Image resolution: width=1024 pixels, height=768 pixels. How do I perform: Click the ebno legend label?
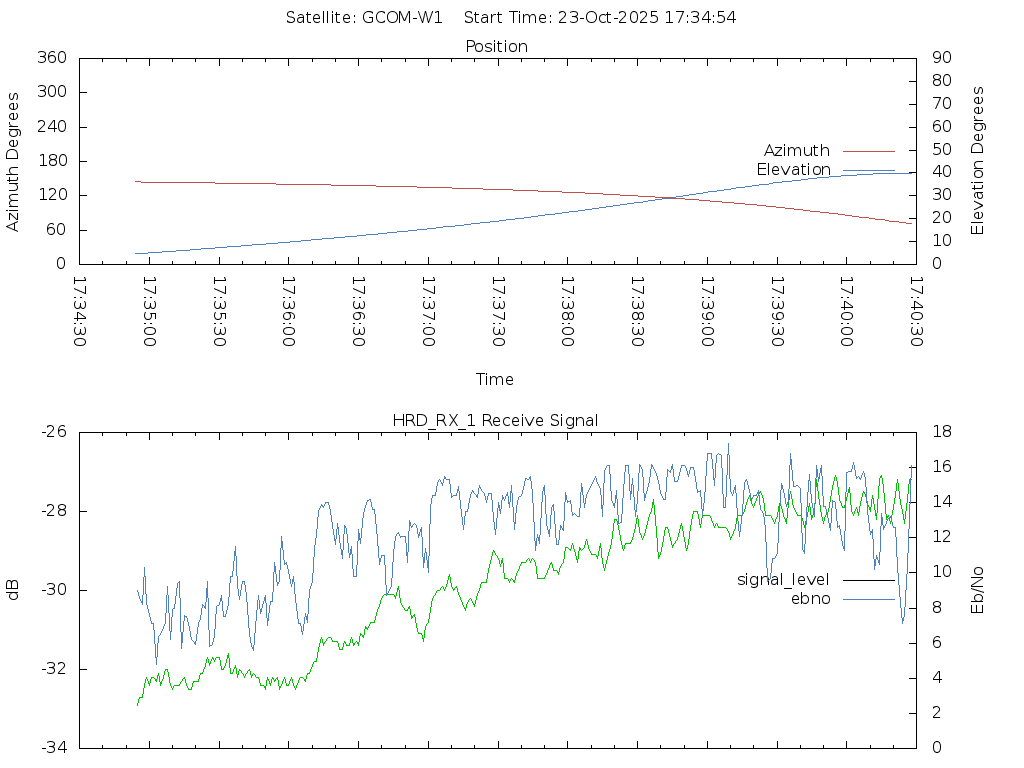click(x=810, y=598)
